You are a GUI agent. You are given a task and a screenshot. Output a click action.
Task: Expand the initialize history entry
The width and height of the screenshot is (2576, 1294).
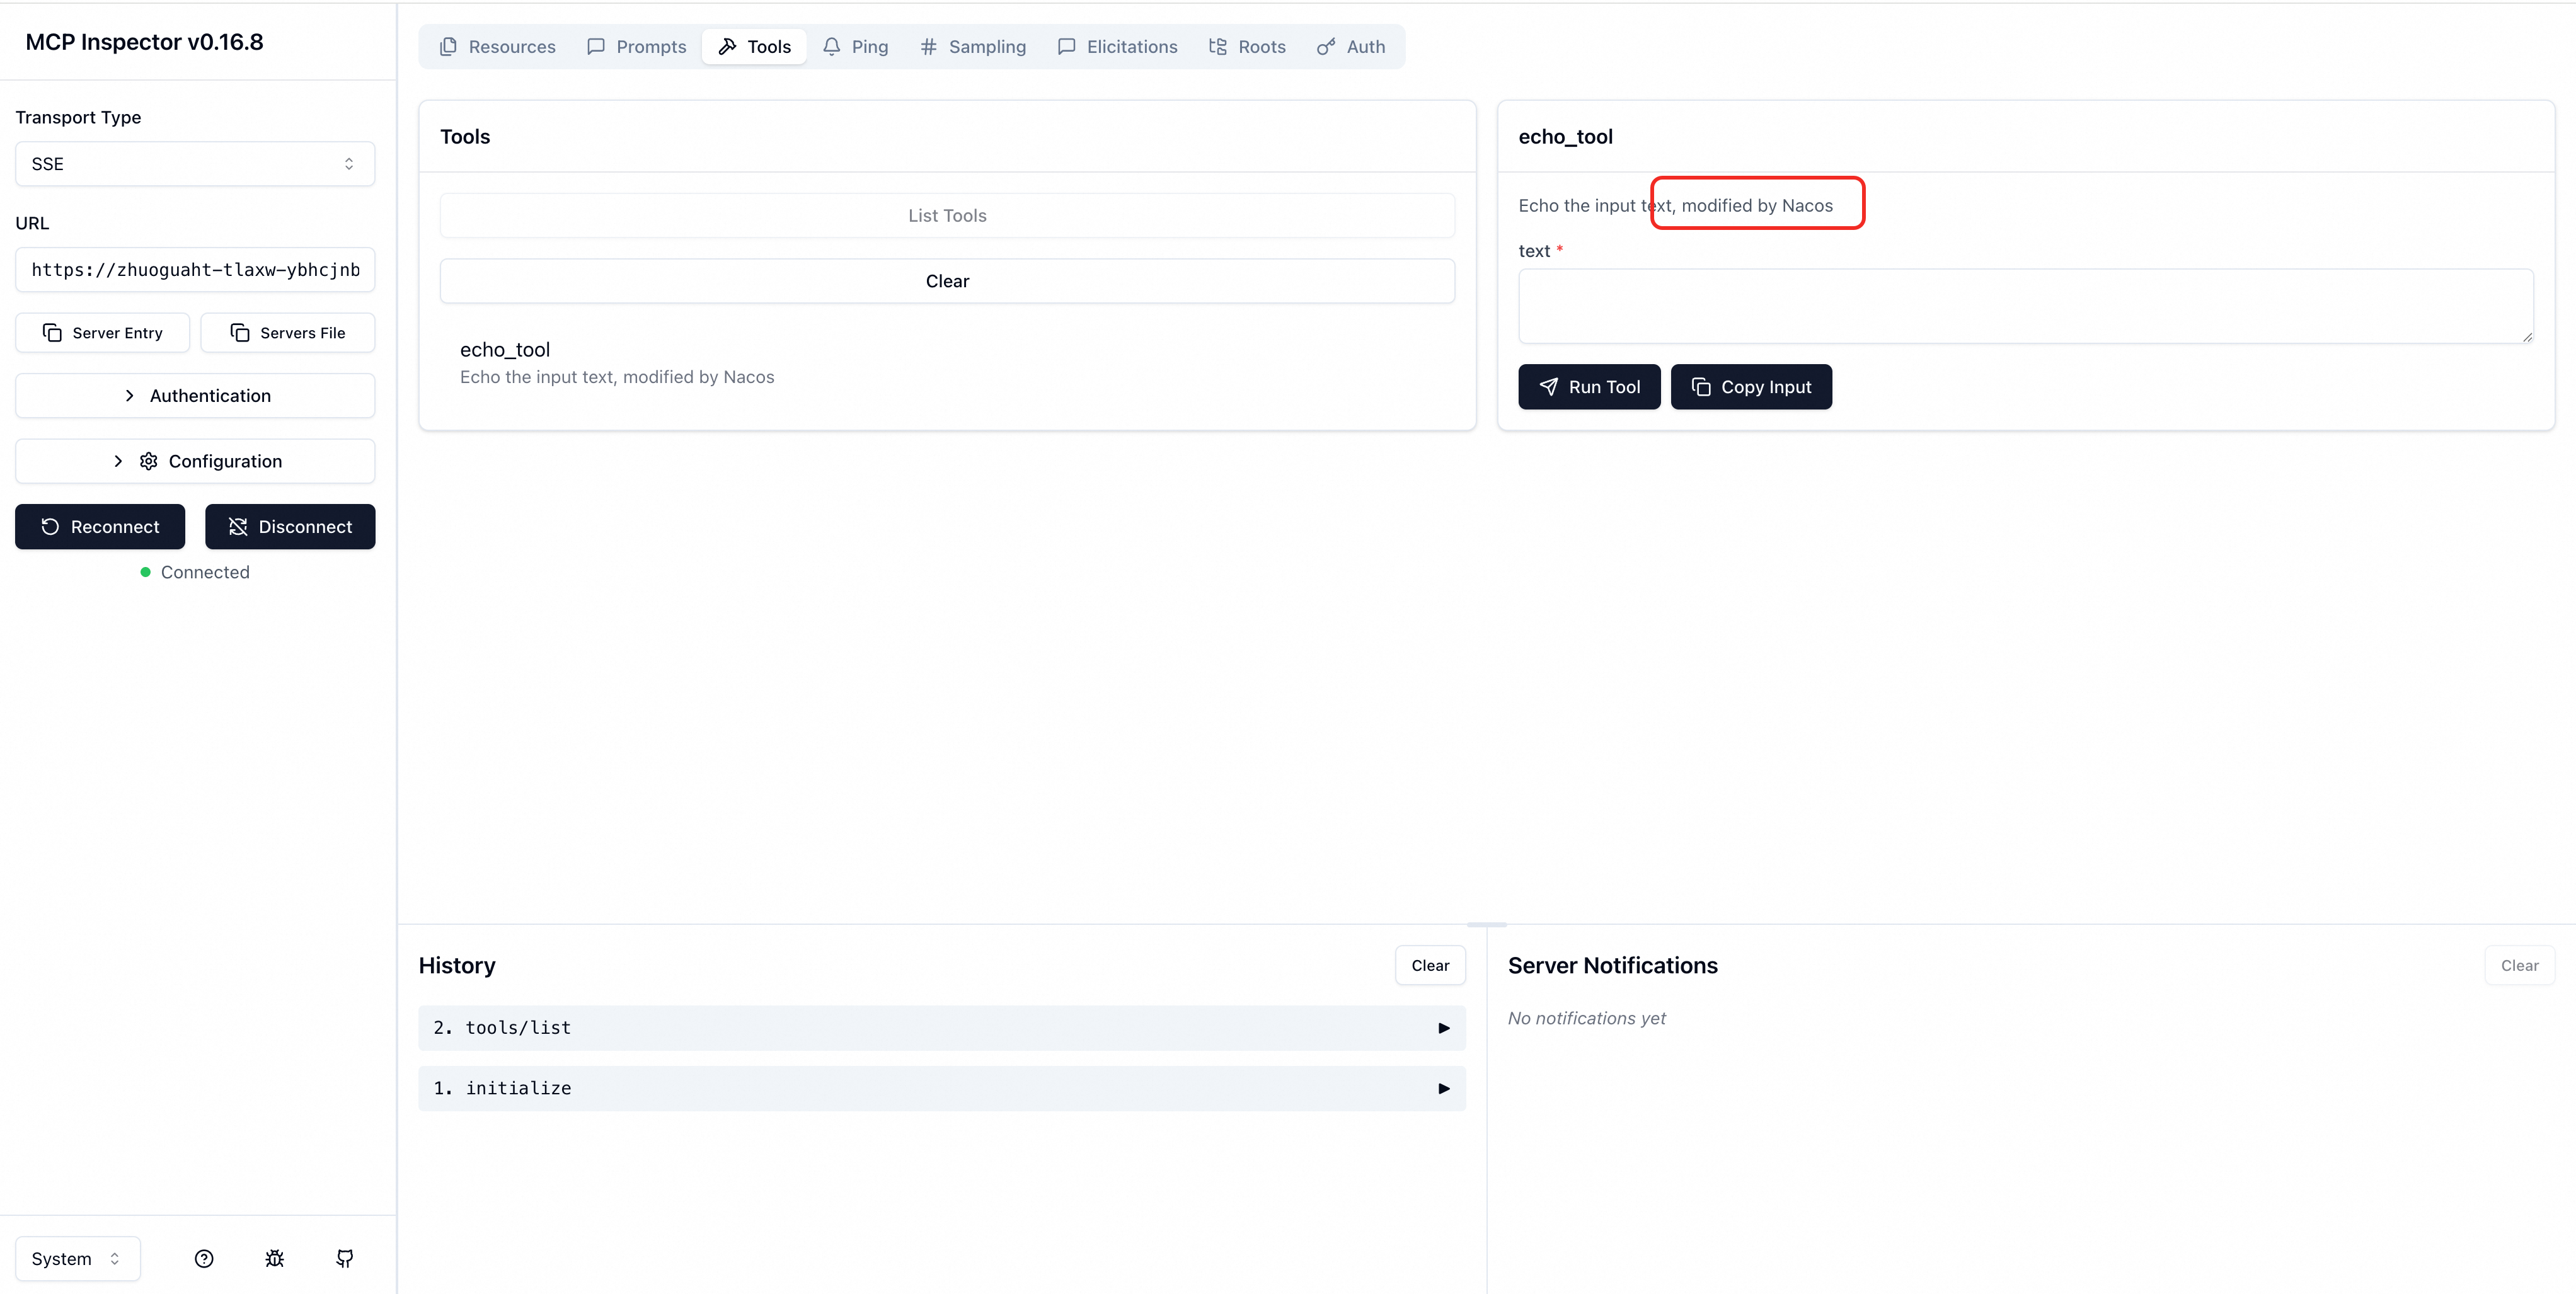tap(941, 1088)
